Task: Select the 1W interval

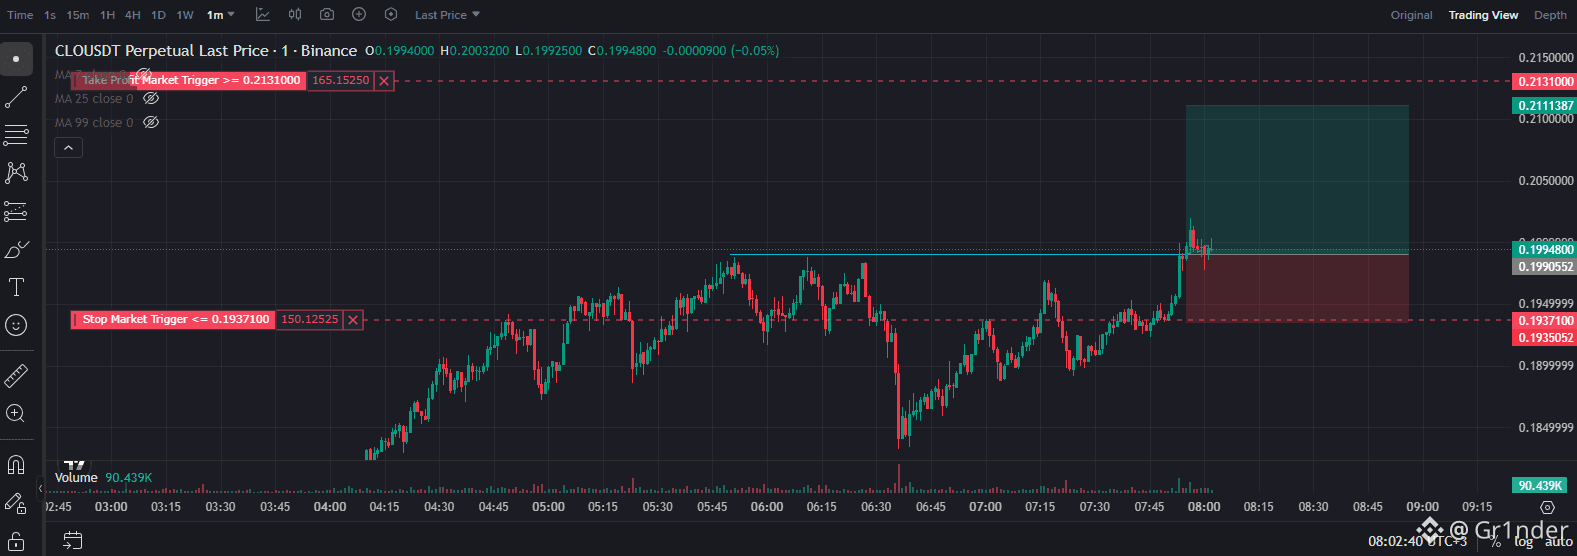Action: [x=185, y=15]
